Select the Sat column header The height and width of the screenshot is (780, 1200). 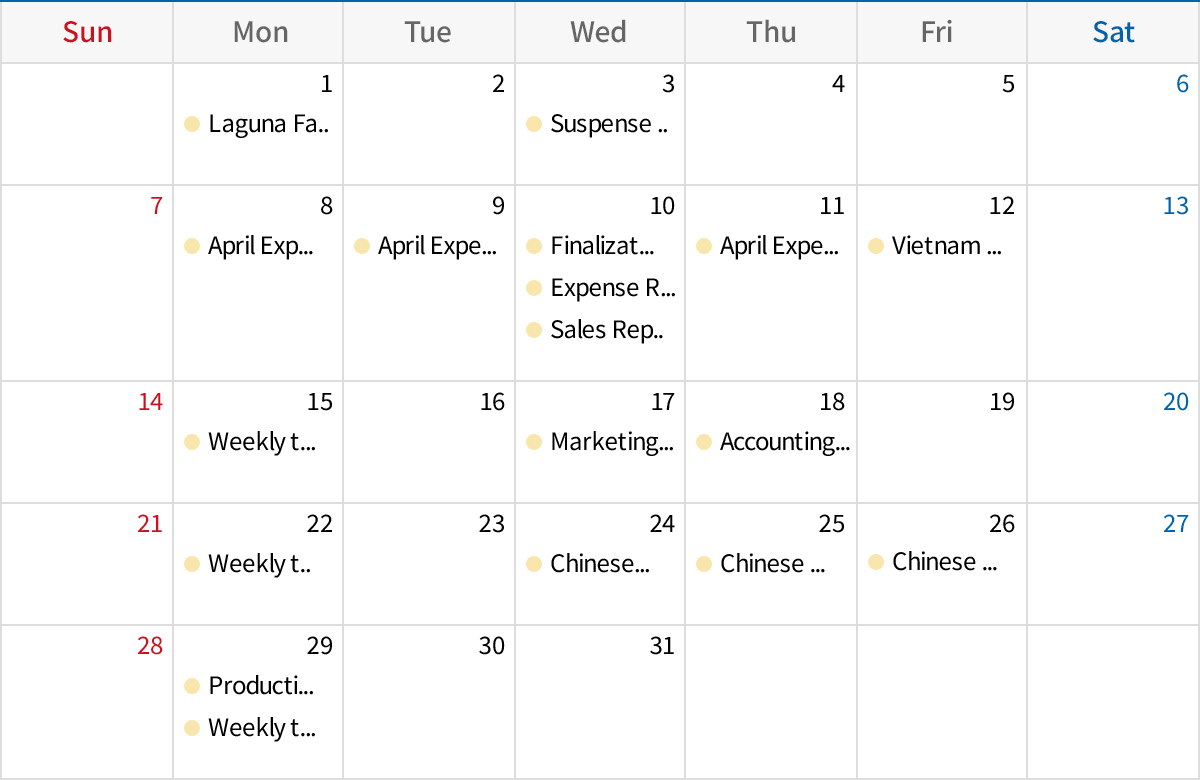coord(1113,32)
